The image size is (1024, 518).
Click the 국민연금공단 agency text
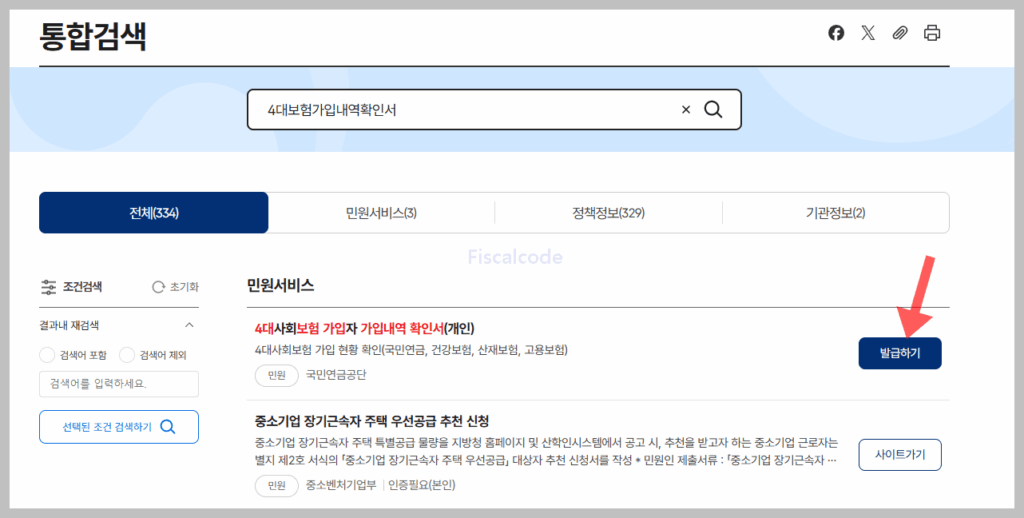coord(336,375)
